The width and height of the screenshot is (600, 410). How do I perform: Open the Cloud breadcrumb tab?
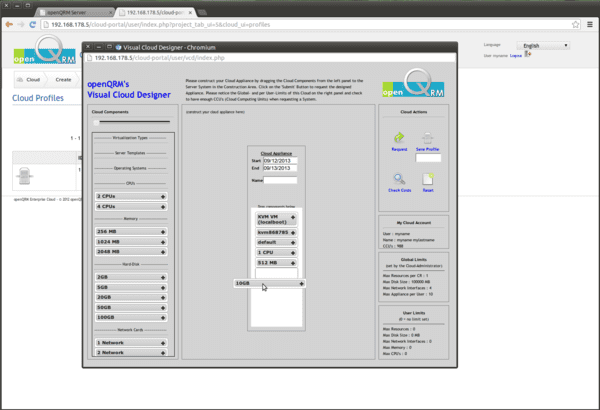[x=29, y=80]
